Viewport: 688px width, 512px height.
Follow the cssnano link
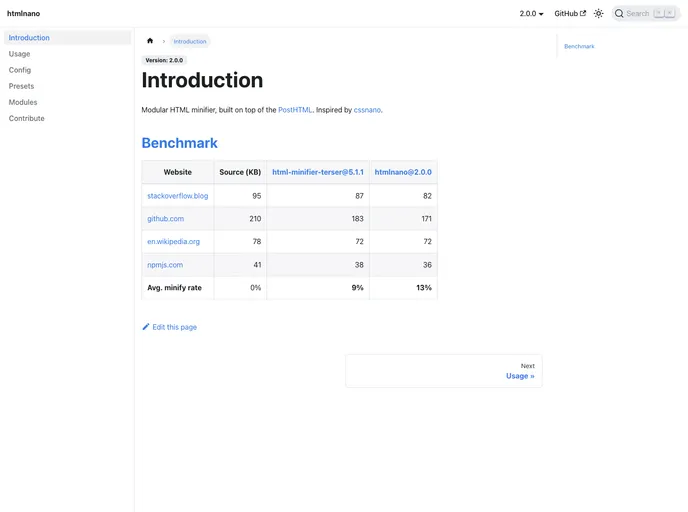tap(367, 110)
